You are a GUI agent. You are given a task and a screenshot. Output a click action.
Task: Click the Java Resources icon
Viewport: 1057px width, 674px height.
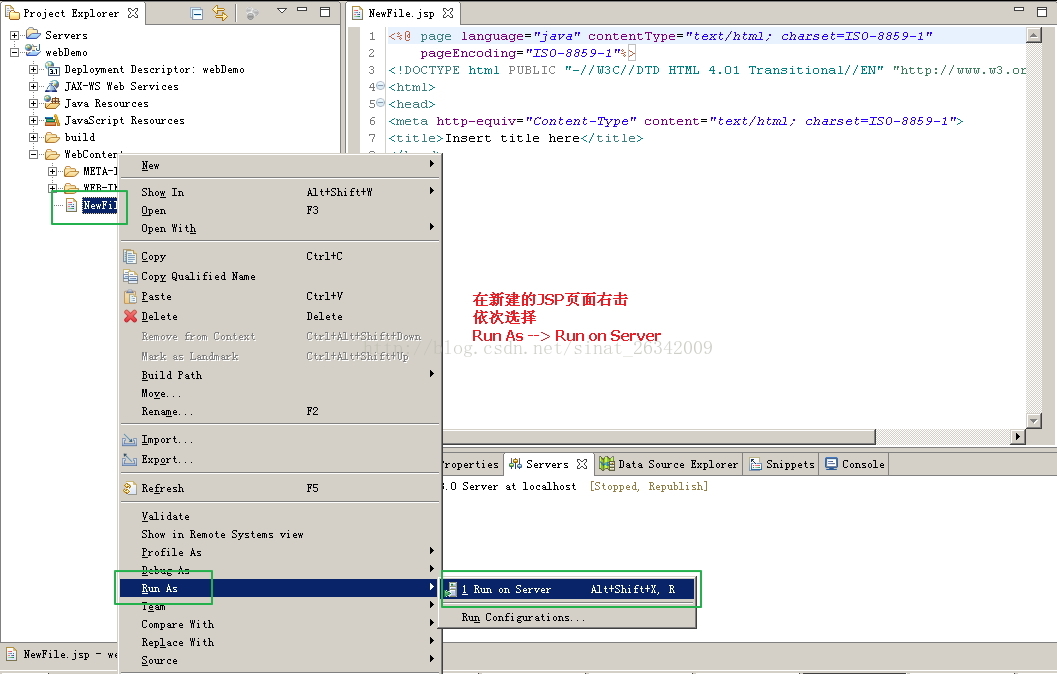pyautogui.click(x=52, y=102)
